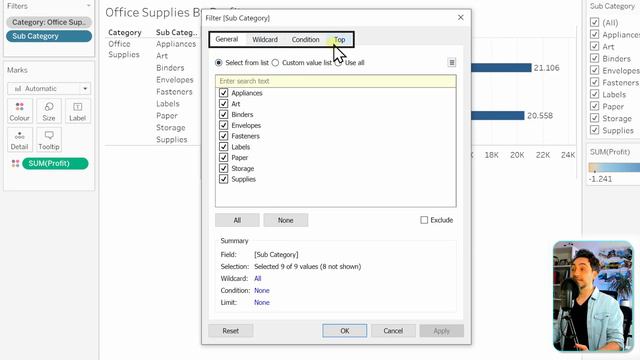Choose the Use all radio option
Image resolution: width=640 pixels, height=360 pixels.
[338, 62]
